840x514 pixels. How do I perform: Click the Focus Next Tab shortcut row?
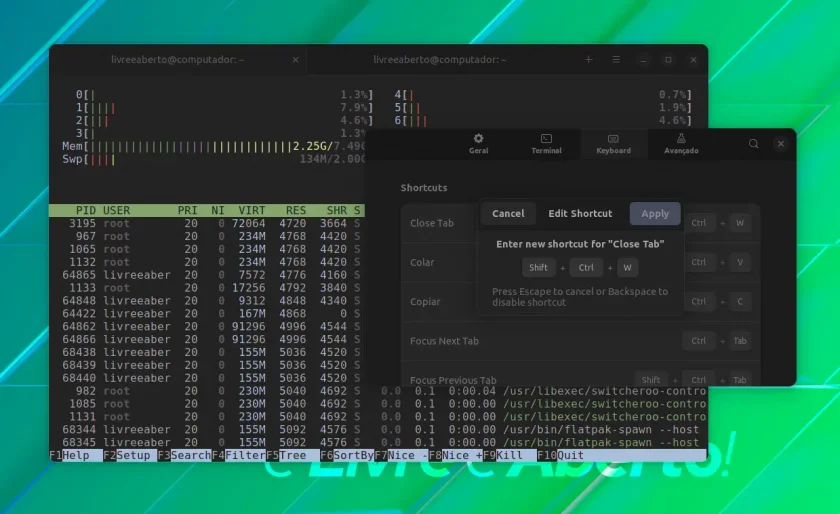[x=580, y=341]
